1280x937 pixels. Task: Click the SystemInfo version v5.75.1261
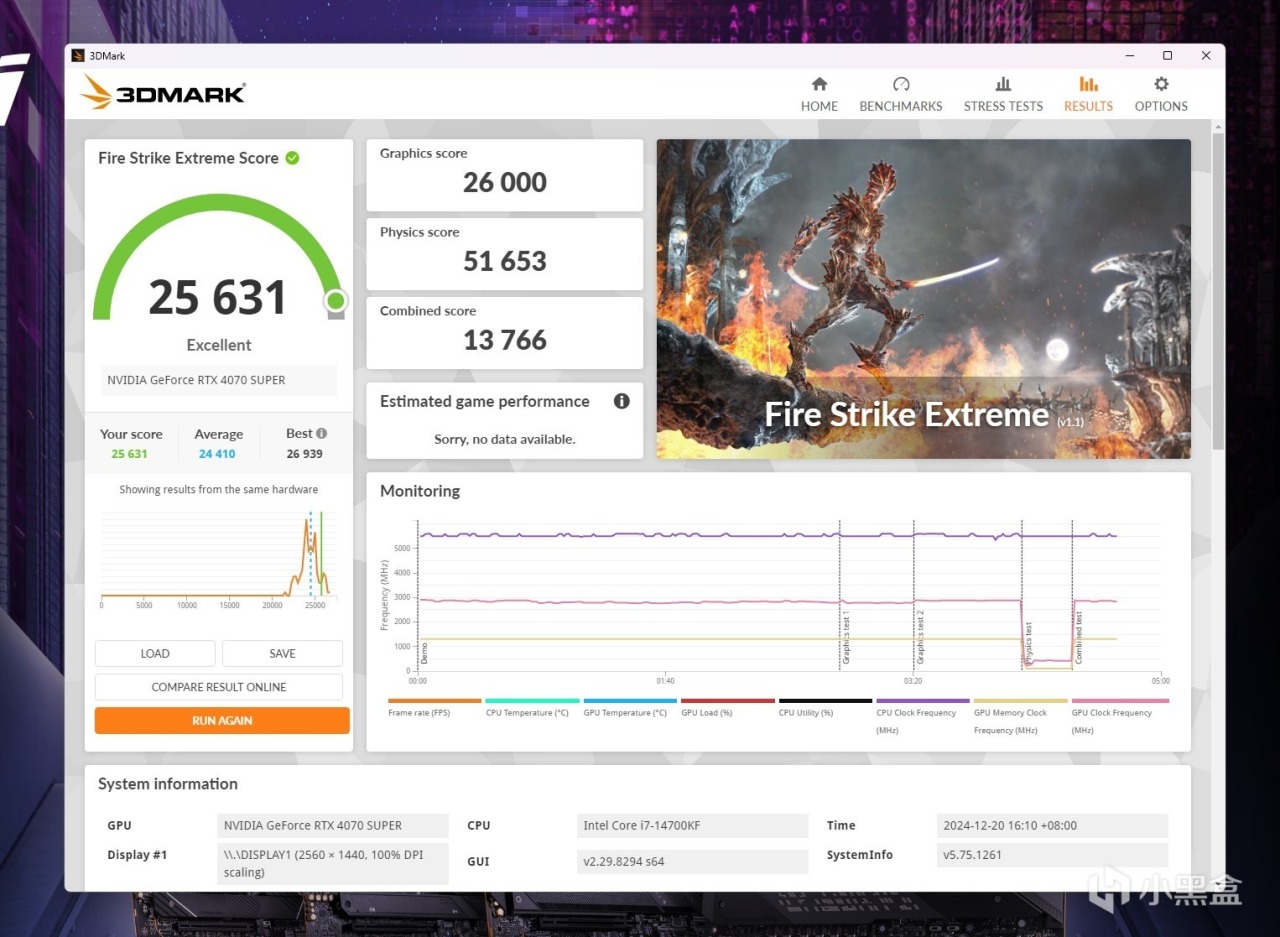click(1053, 855)
